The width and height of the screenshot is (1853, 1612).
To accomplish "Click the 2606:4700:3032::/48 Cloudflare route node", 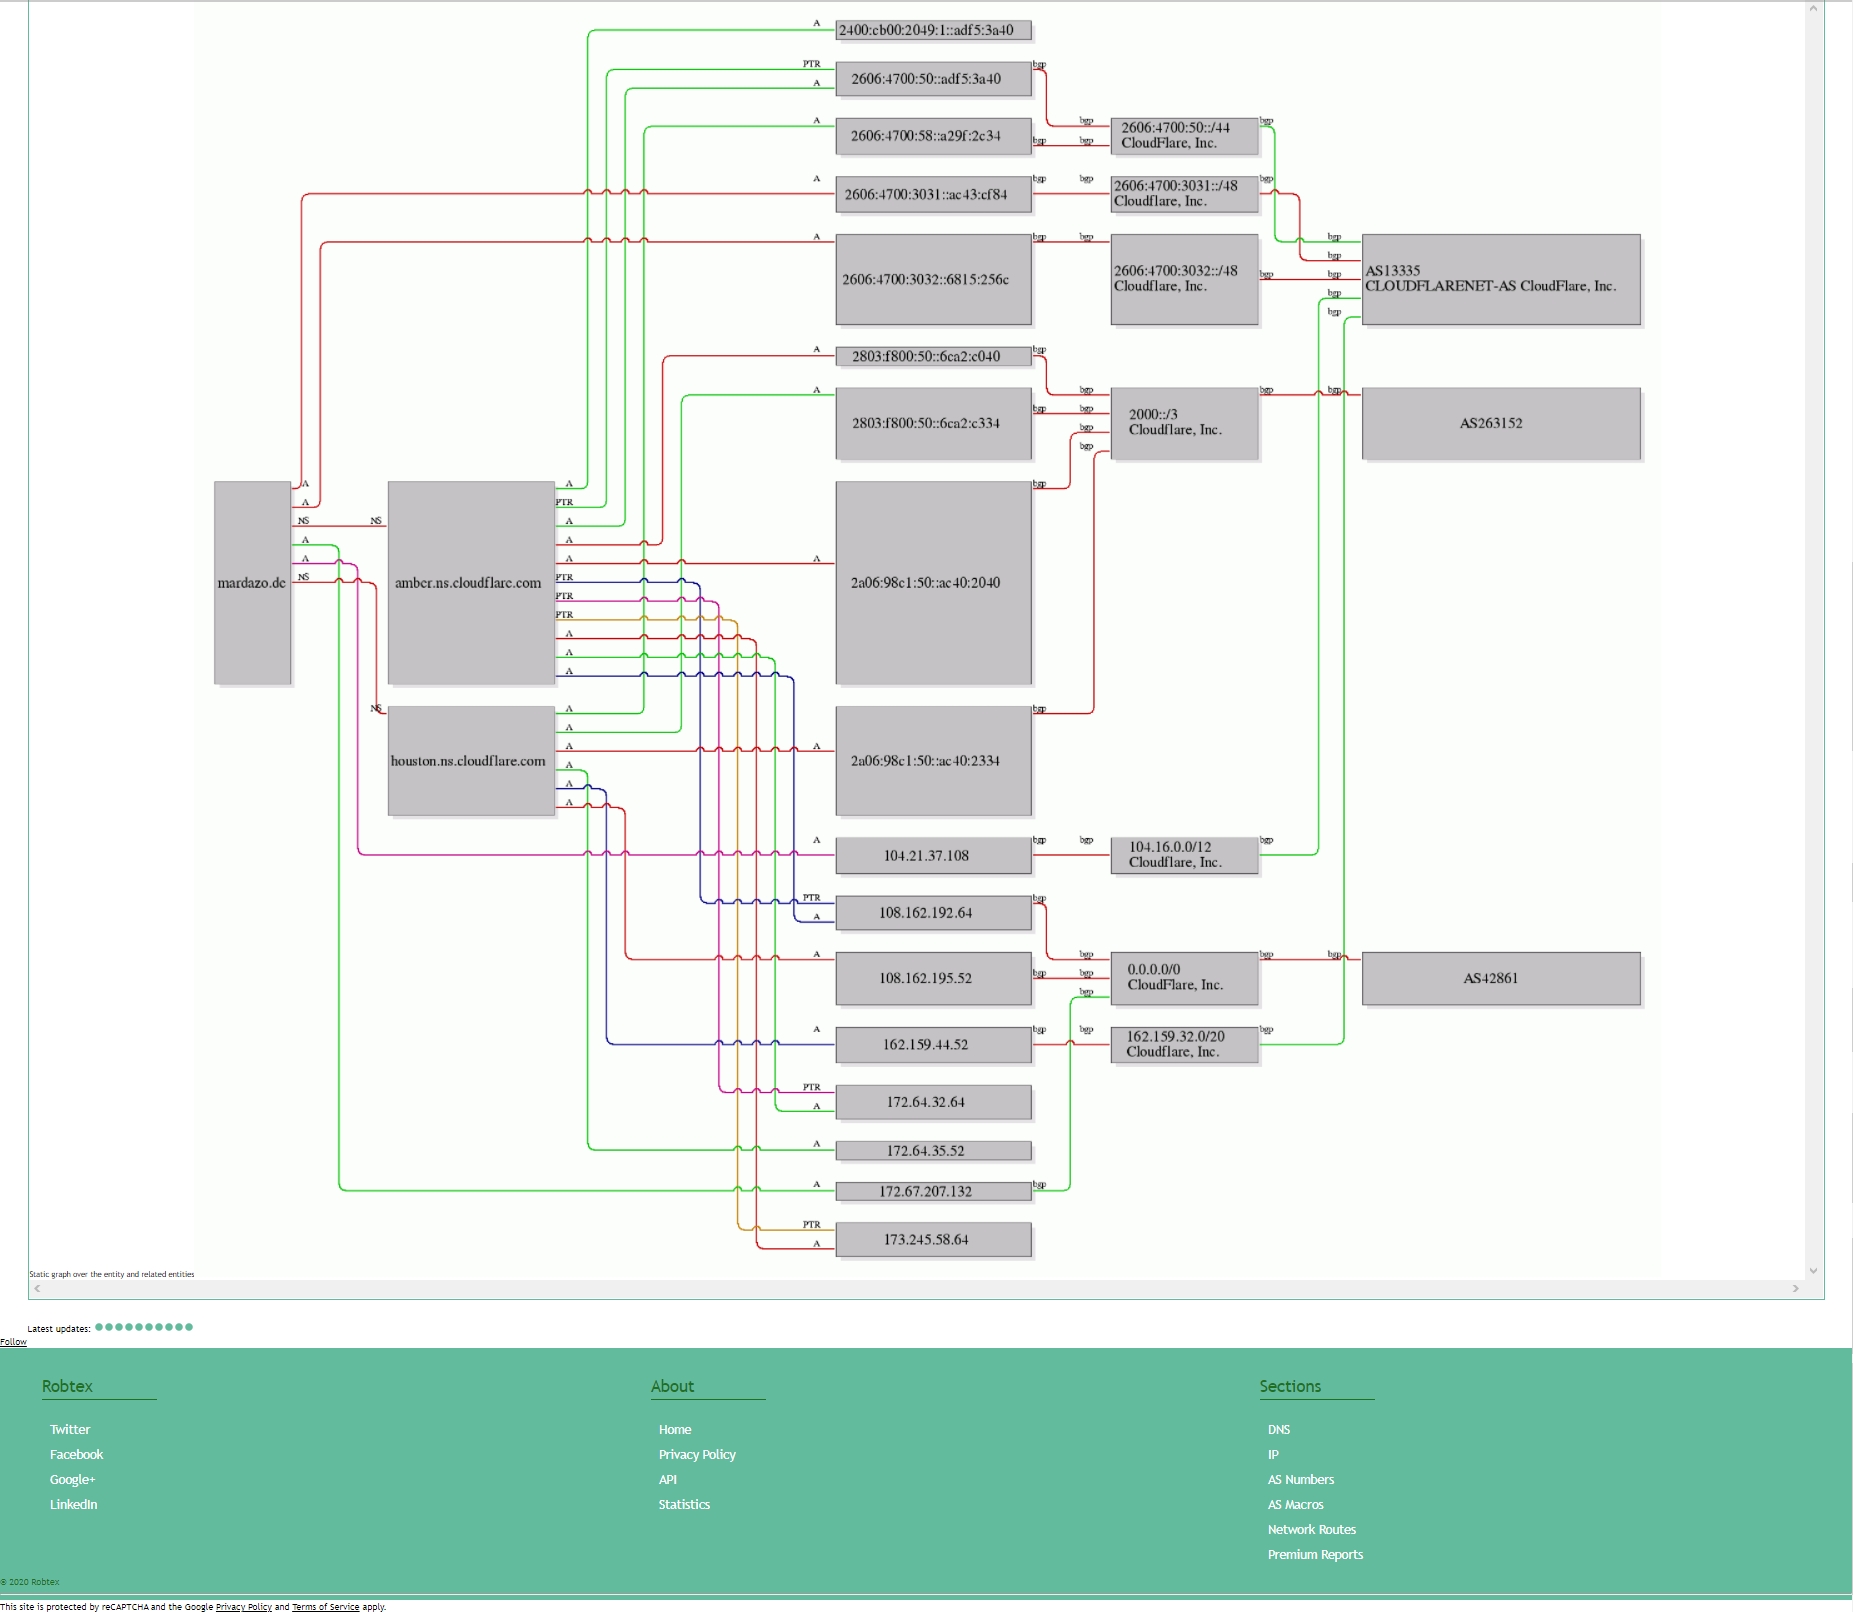I will pyautogui.click(x=1184, y=279).
